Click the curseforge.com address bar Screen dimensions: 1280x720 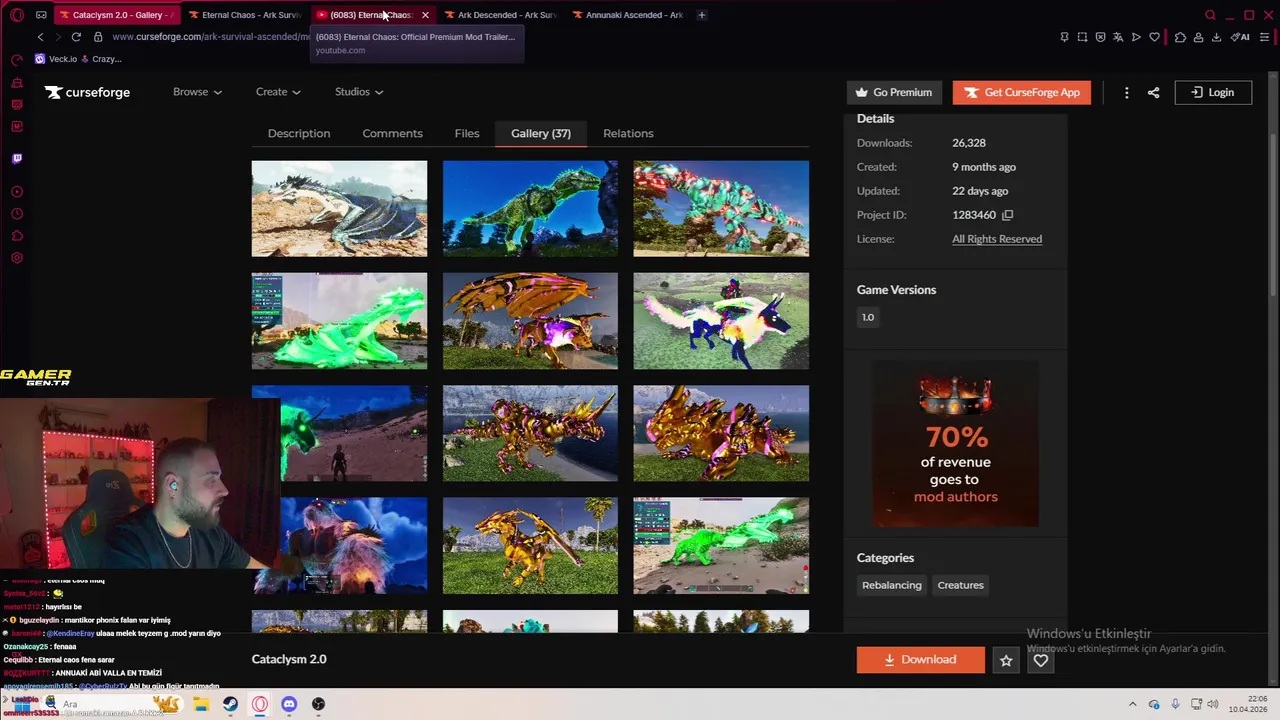point(211,37)
